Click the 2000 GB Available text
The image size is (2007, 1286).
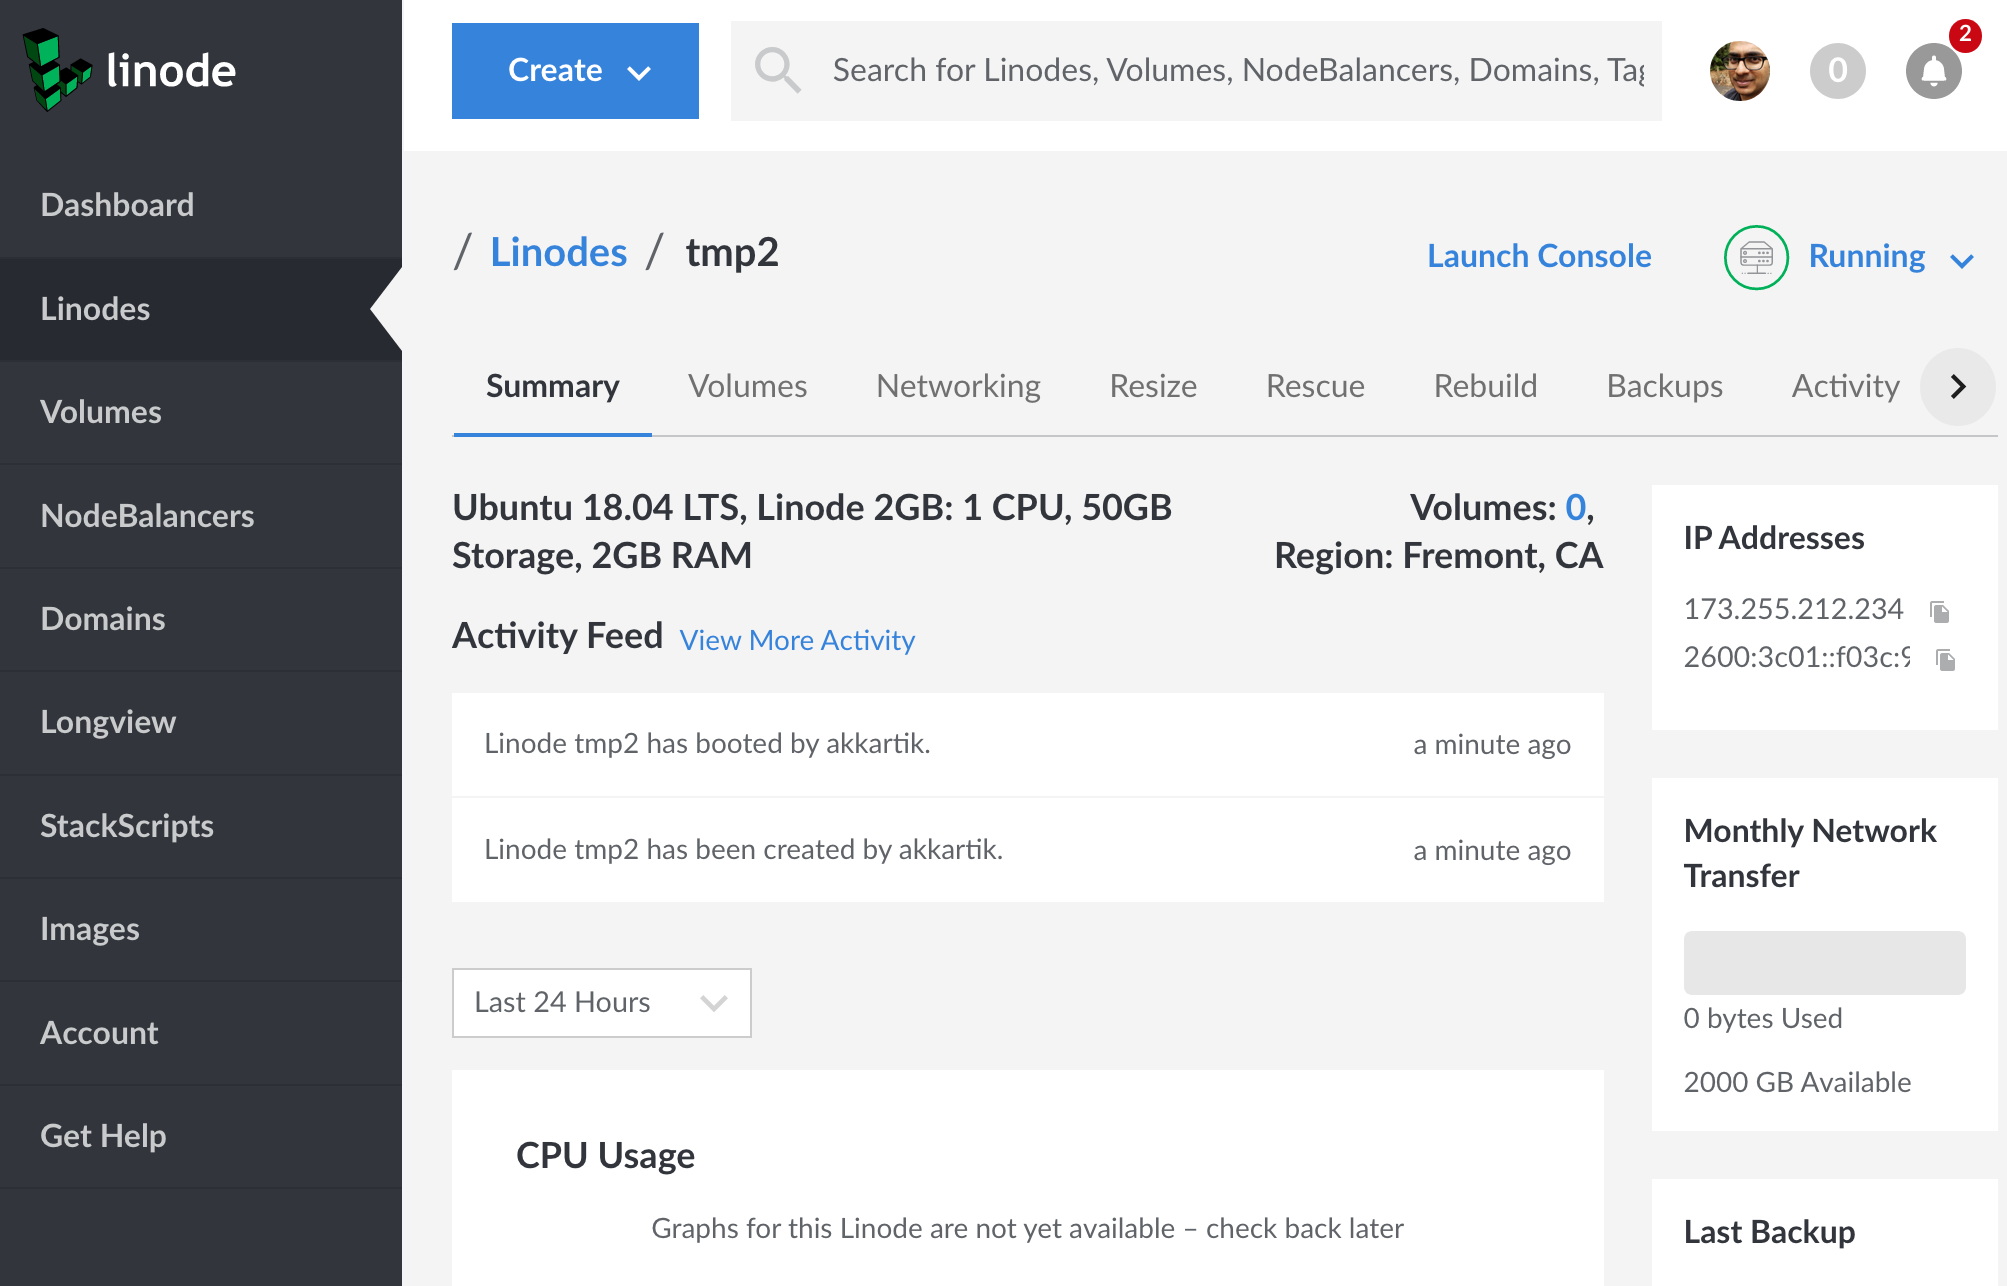(x=1797, y=1082)
